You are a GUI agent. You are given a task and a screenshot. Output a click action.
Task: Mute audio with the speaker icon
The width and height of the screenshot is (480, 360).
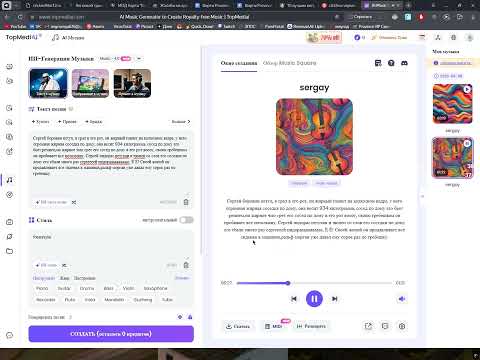click(x=402, y=299)
